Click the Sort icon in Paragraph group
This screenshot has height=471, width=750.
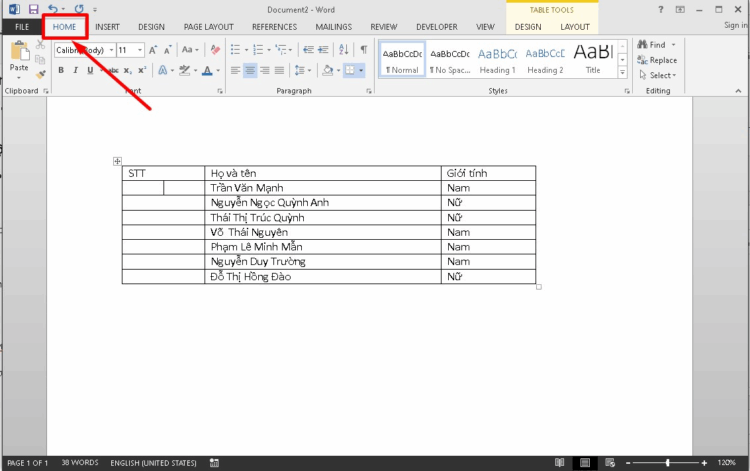[344, 49]
